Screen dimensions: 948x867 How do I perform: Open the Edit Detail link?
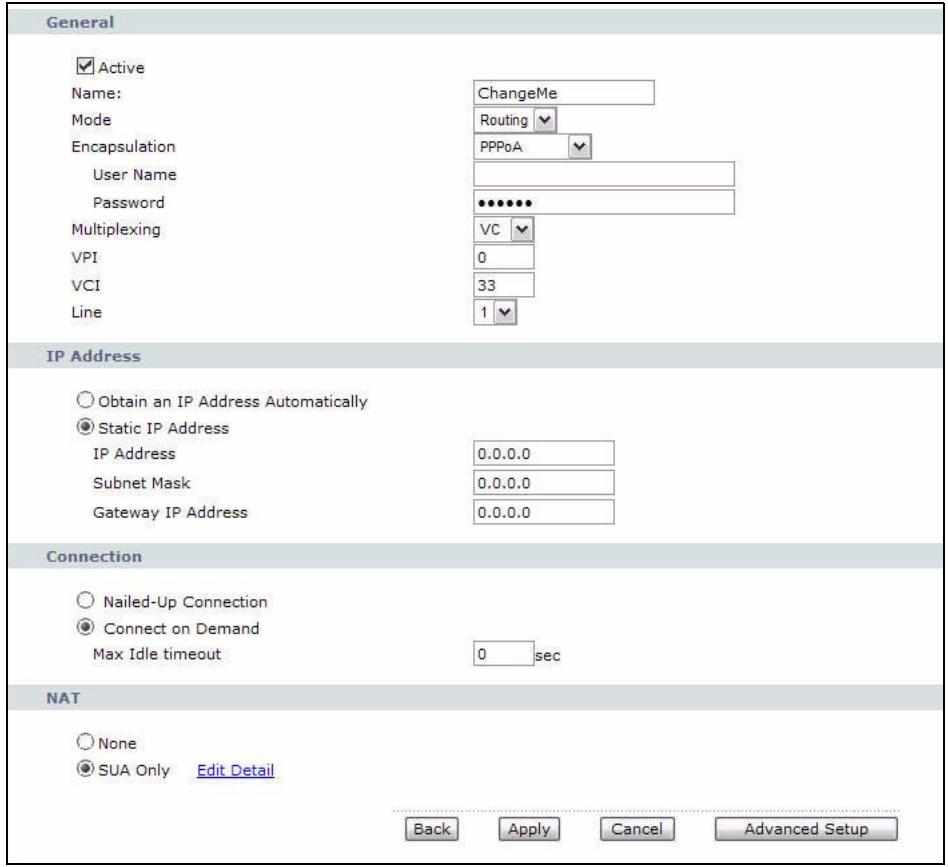(x=235, y=770)
